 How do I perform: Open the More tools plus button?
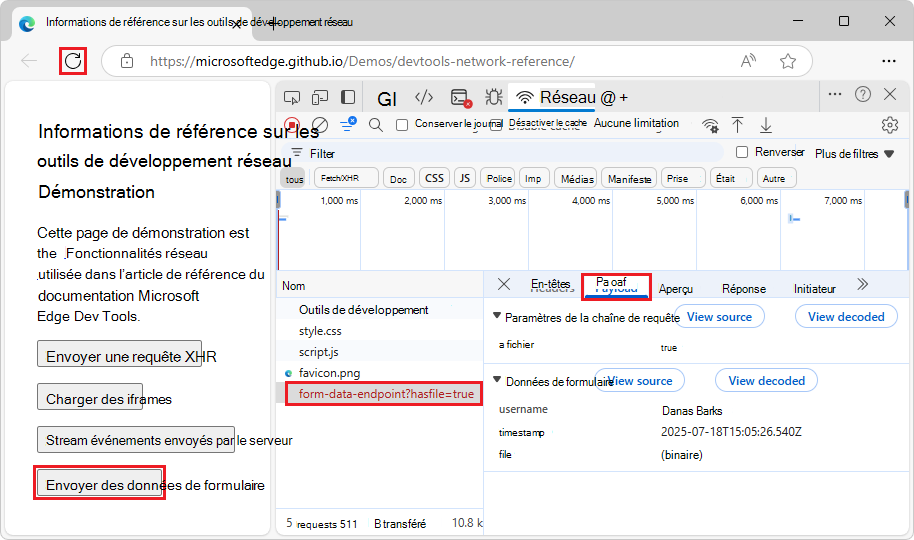[x=624, y=97]
